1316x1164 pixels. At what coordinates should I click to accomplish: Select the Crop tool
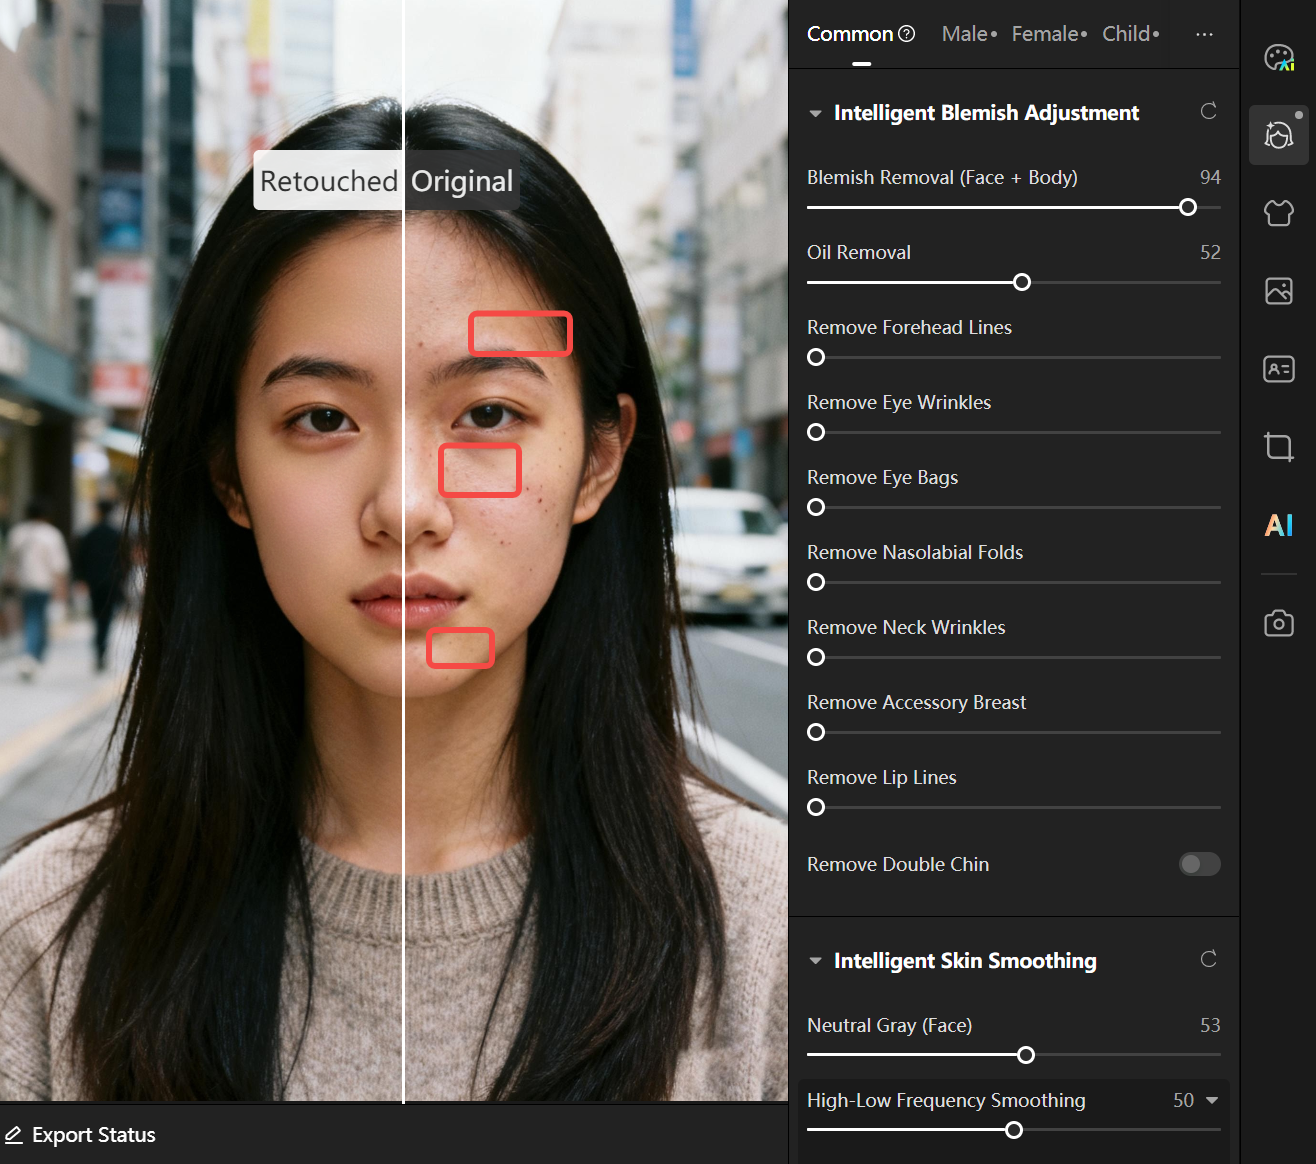(x=1278, y=446)
